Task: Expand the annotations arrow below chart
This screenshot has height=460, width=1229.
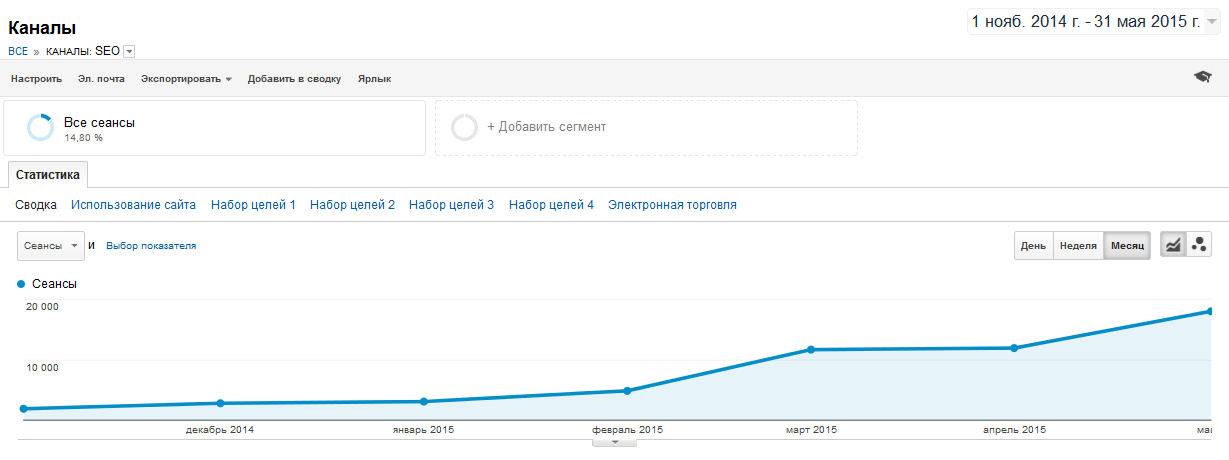Action: click(615, 441)
